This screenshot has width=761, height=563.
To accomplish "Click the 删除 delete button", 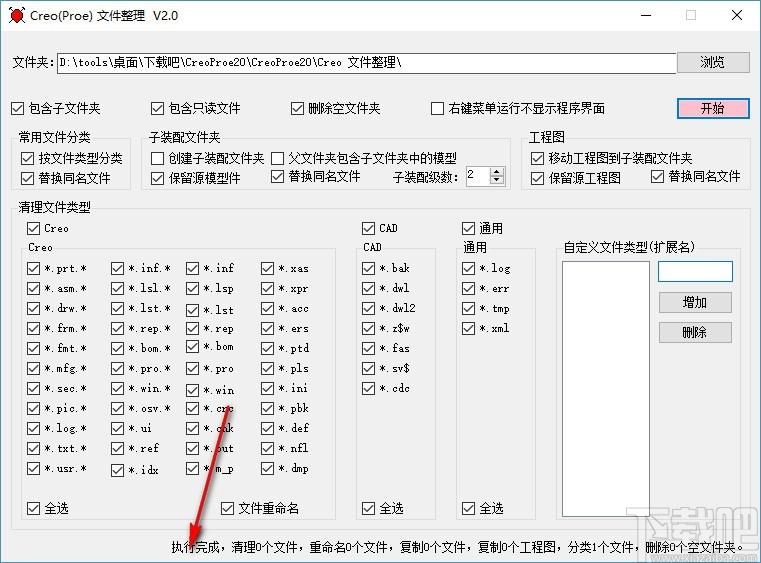I will [695, 332].
